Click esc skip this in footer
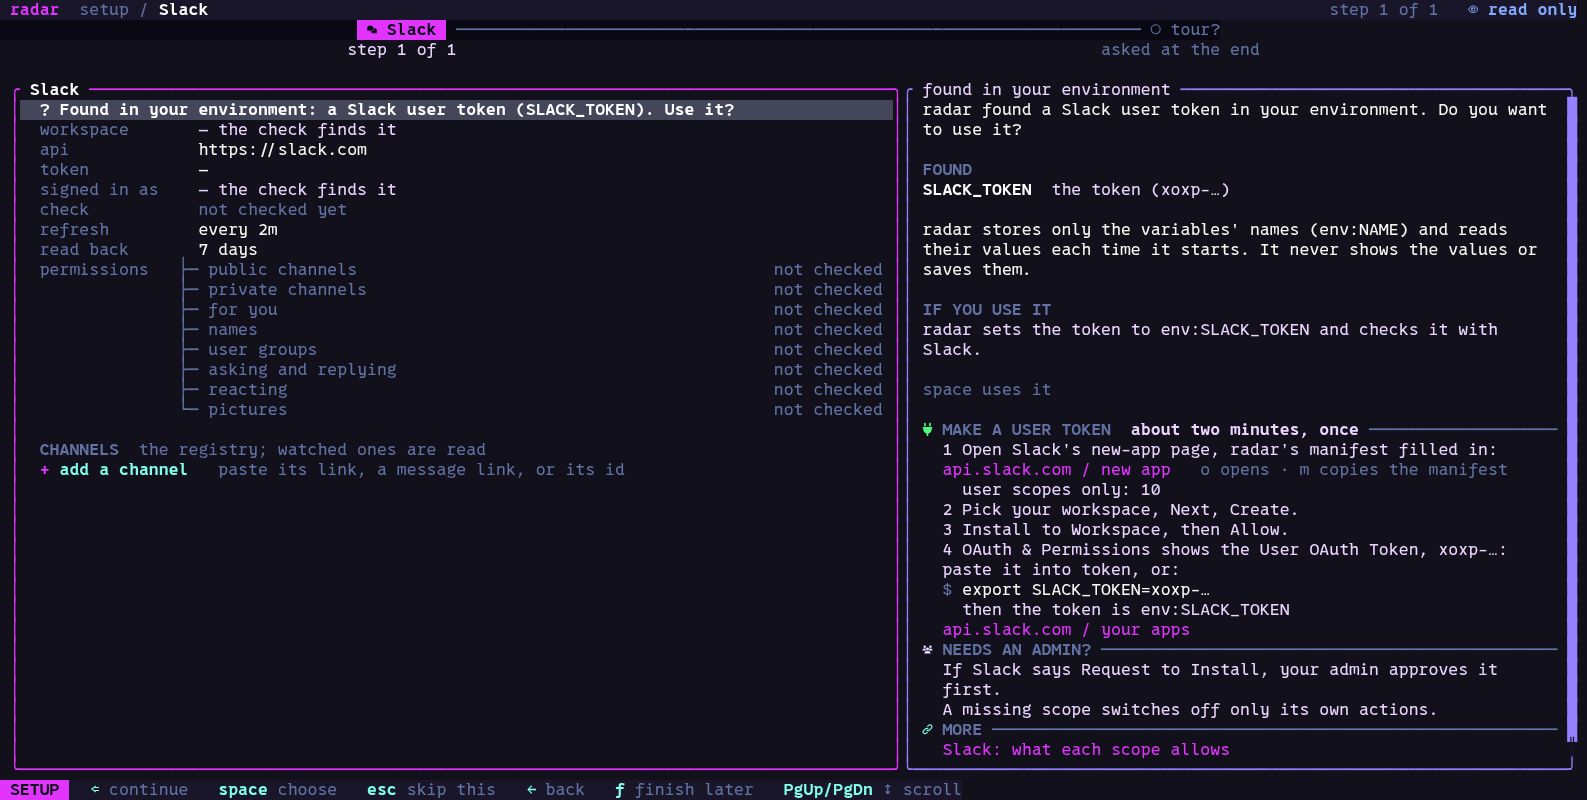 tap(431, 790)
